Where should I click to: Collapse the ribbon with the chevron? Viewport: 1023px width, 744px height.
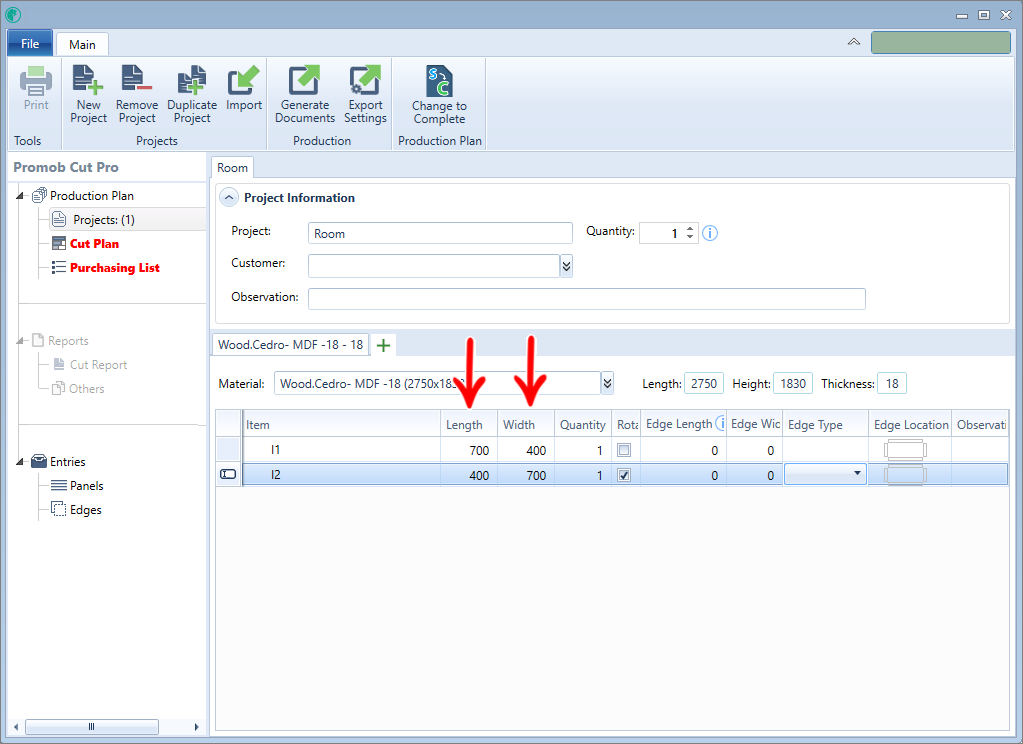(x=853, y=42)
